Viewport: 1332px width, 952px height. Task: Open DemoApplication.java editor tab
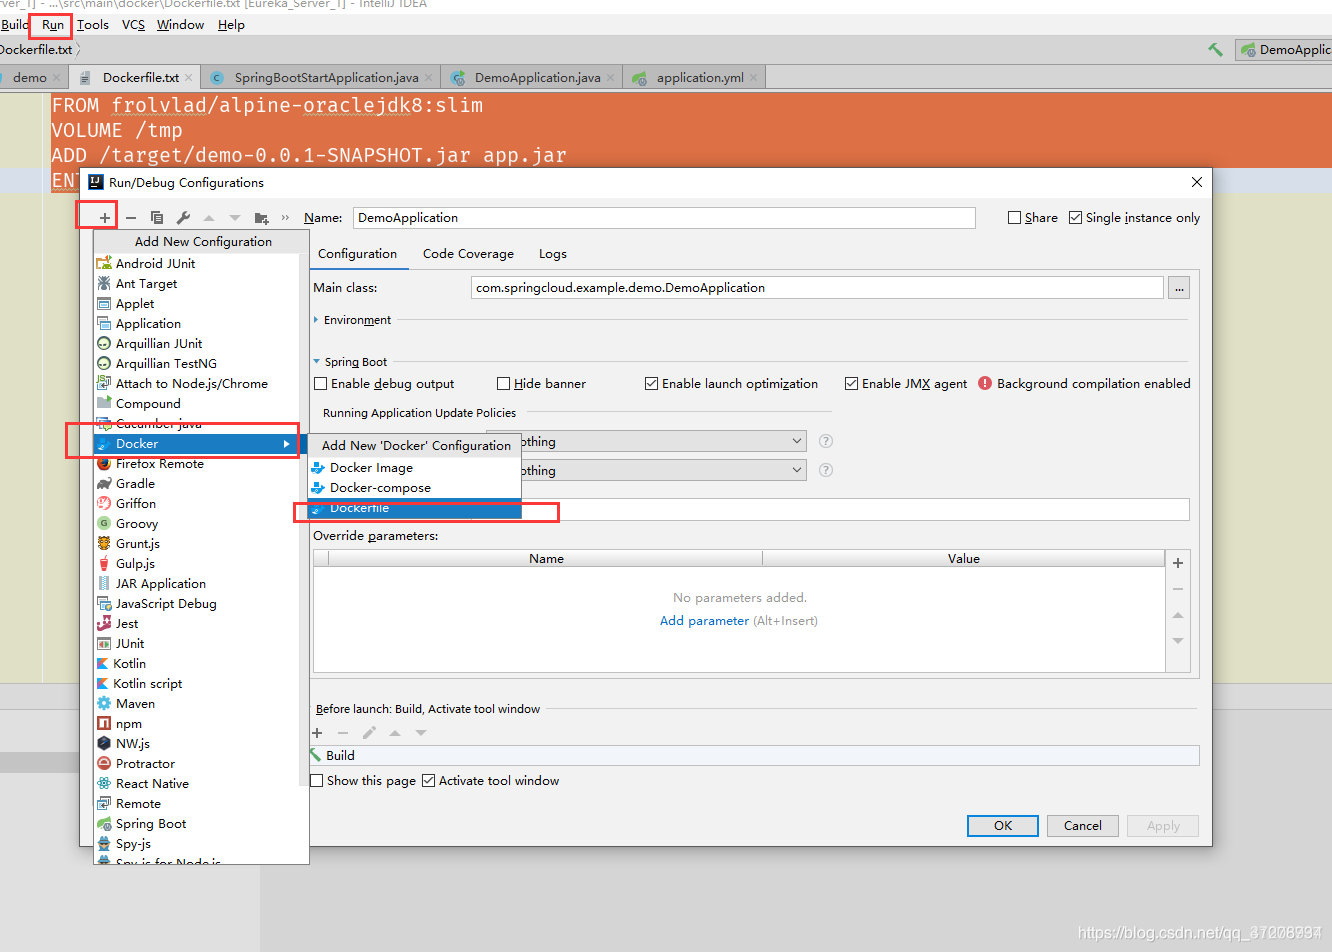(x=532, y=77)
